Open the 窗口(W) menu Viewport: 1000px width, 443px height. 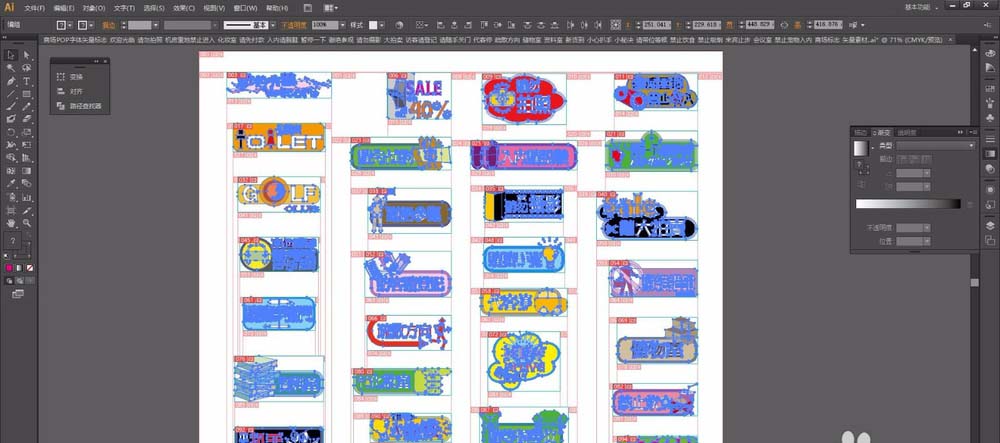coord(245,8)
